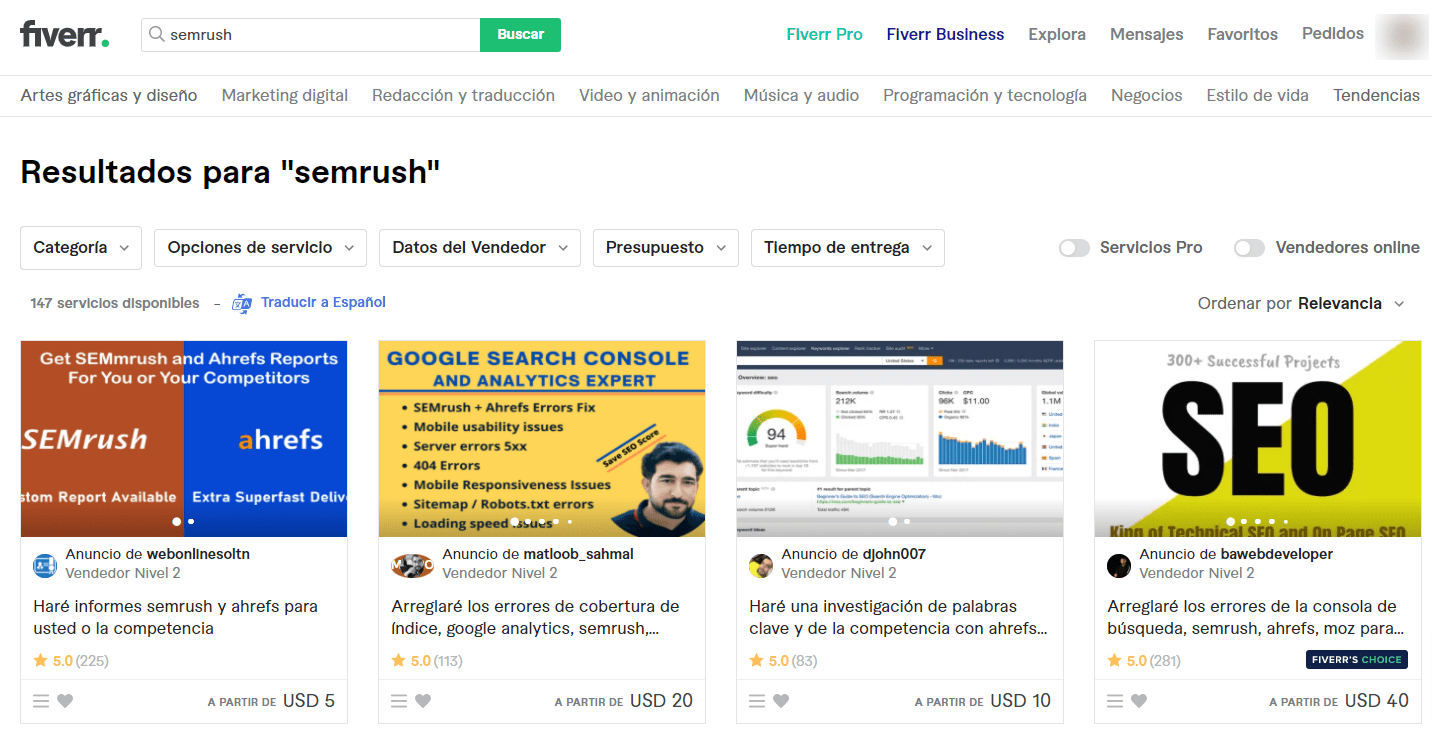Open Programación y tecnología category

[985, 95]
